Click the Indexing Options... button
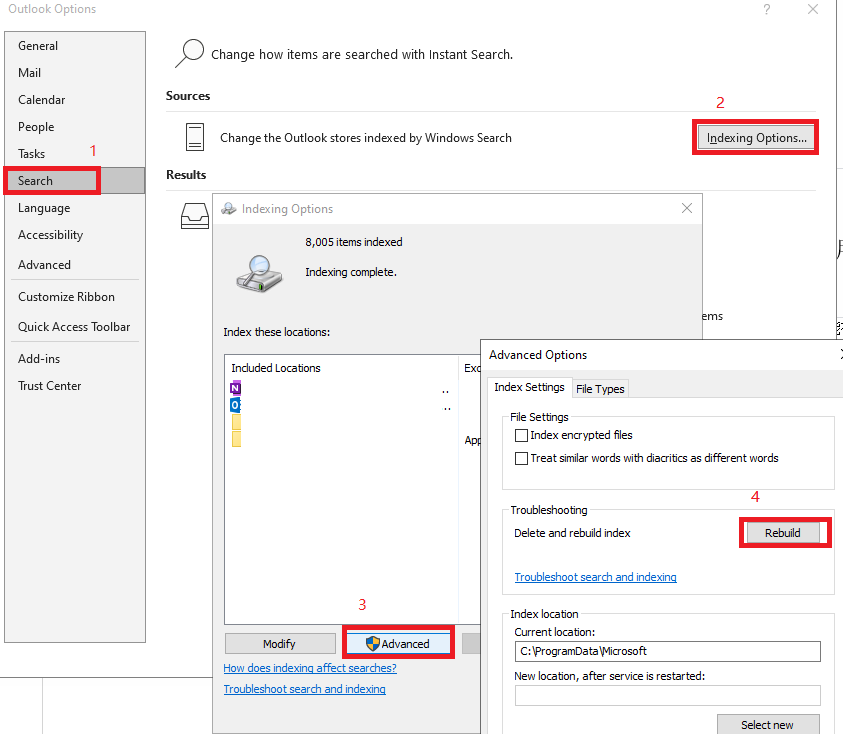This screenshot has height=734, width=843. [756, 138]
